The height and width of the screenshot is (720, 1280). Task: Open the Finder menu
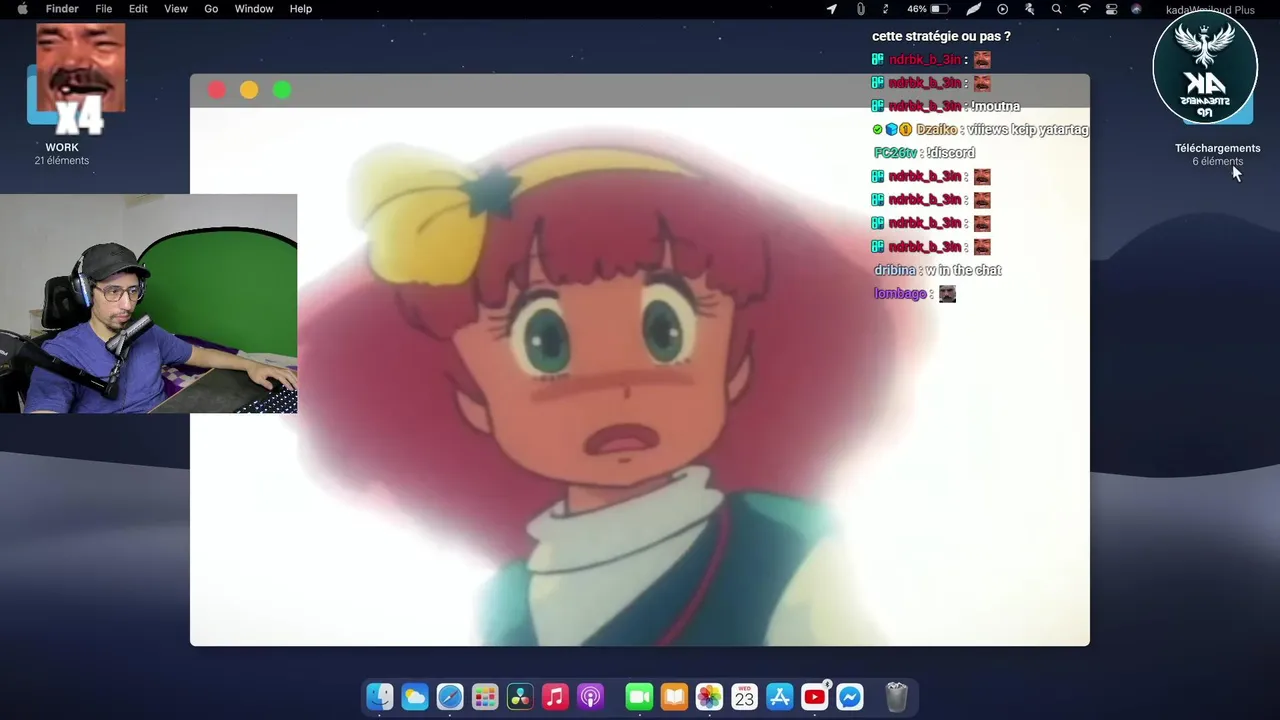point(62,9)
